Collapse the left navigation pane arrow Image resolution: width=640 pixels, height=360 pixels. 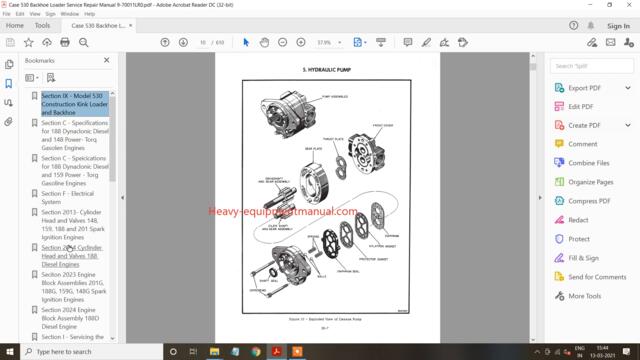click(122, 198)
